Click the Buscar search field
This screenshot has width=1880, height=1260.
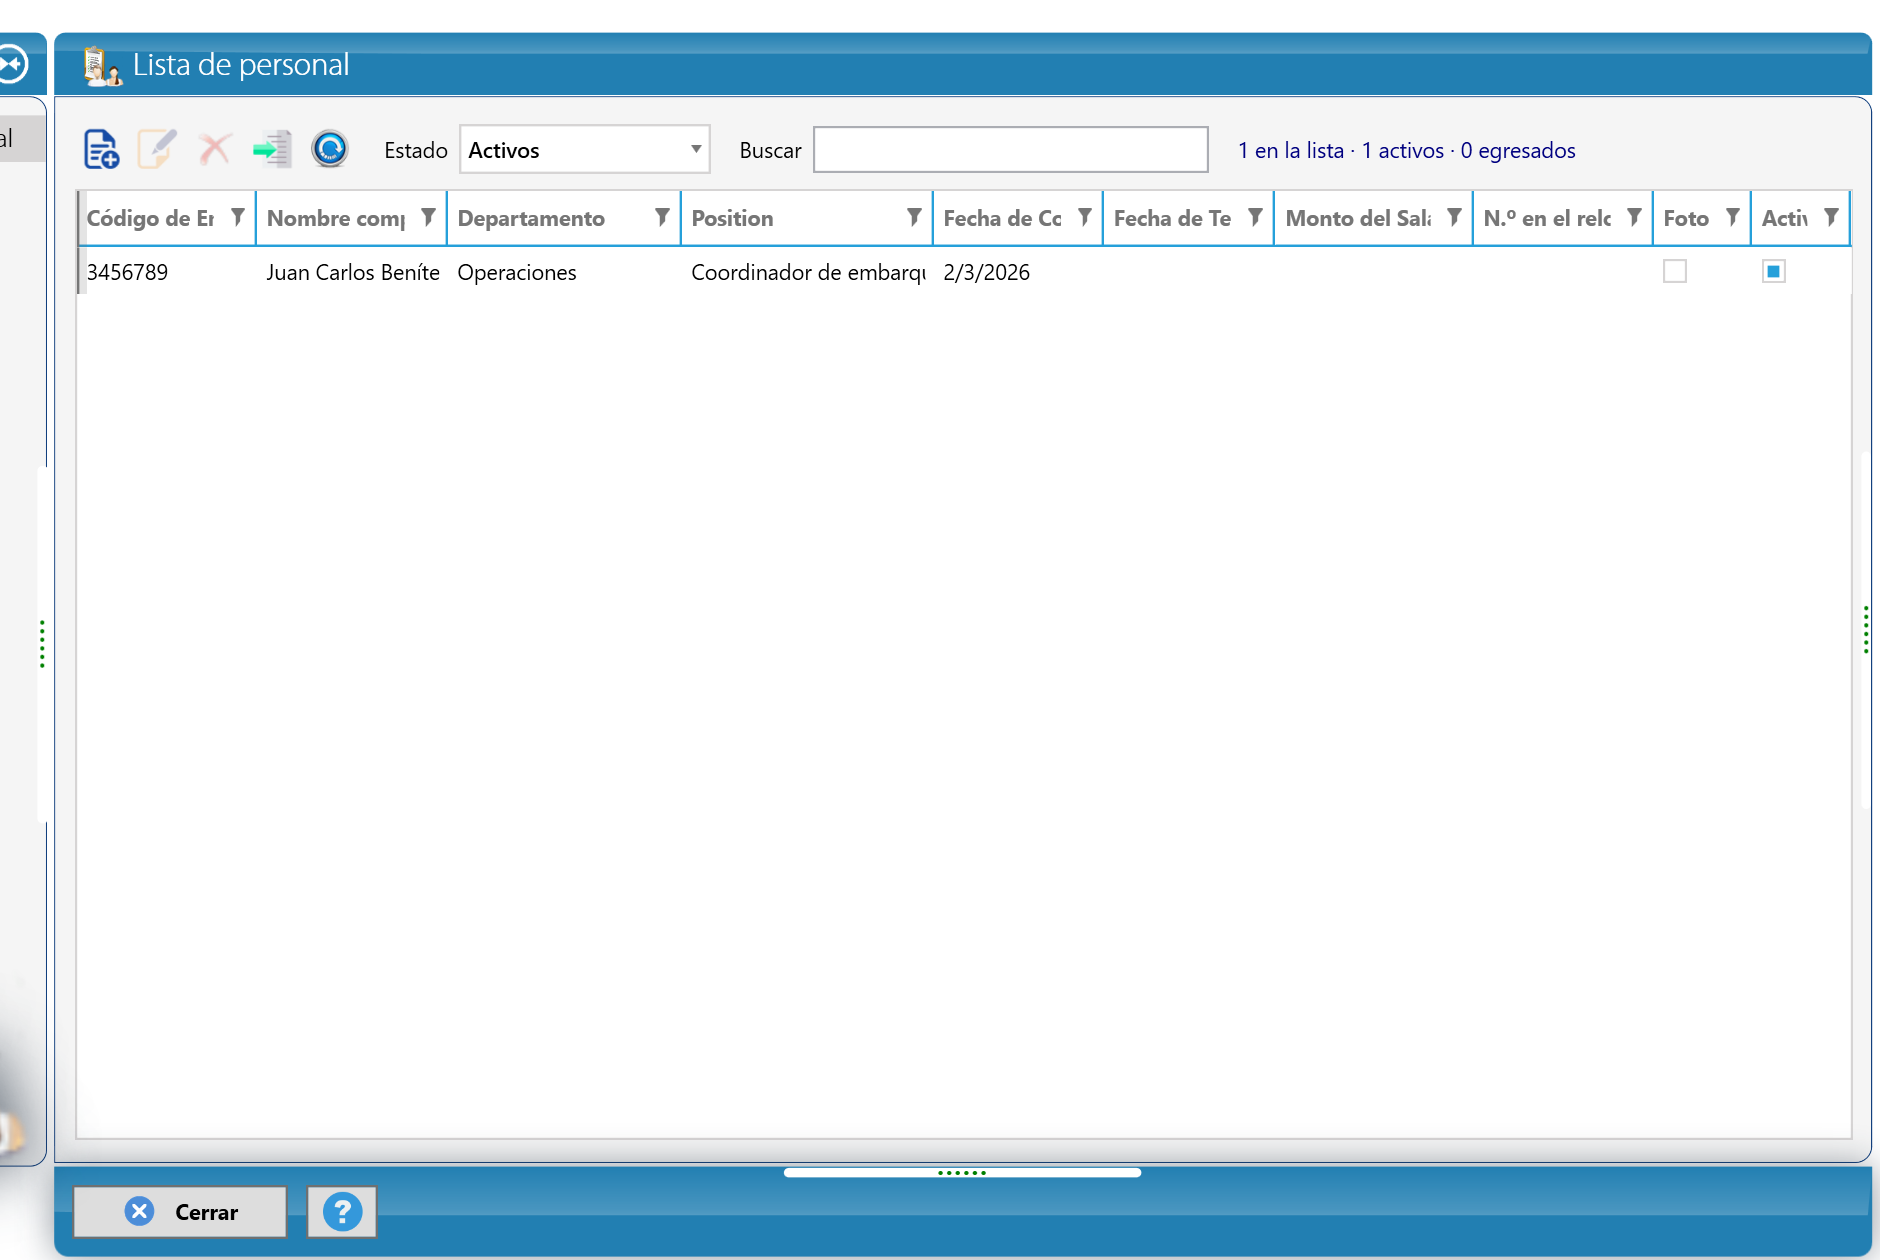(x=1011, y=149)
